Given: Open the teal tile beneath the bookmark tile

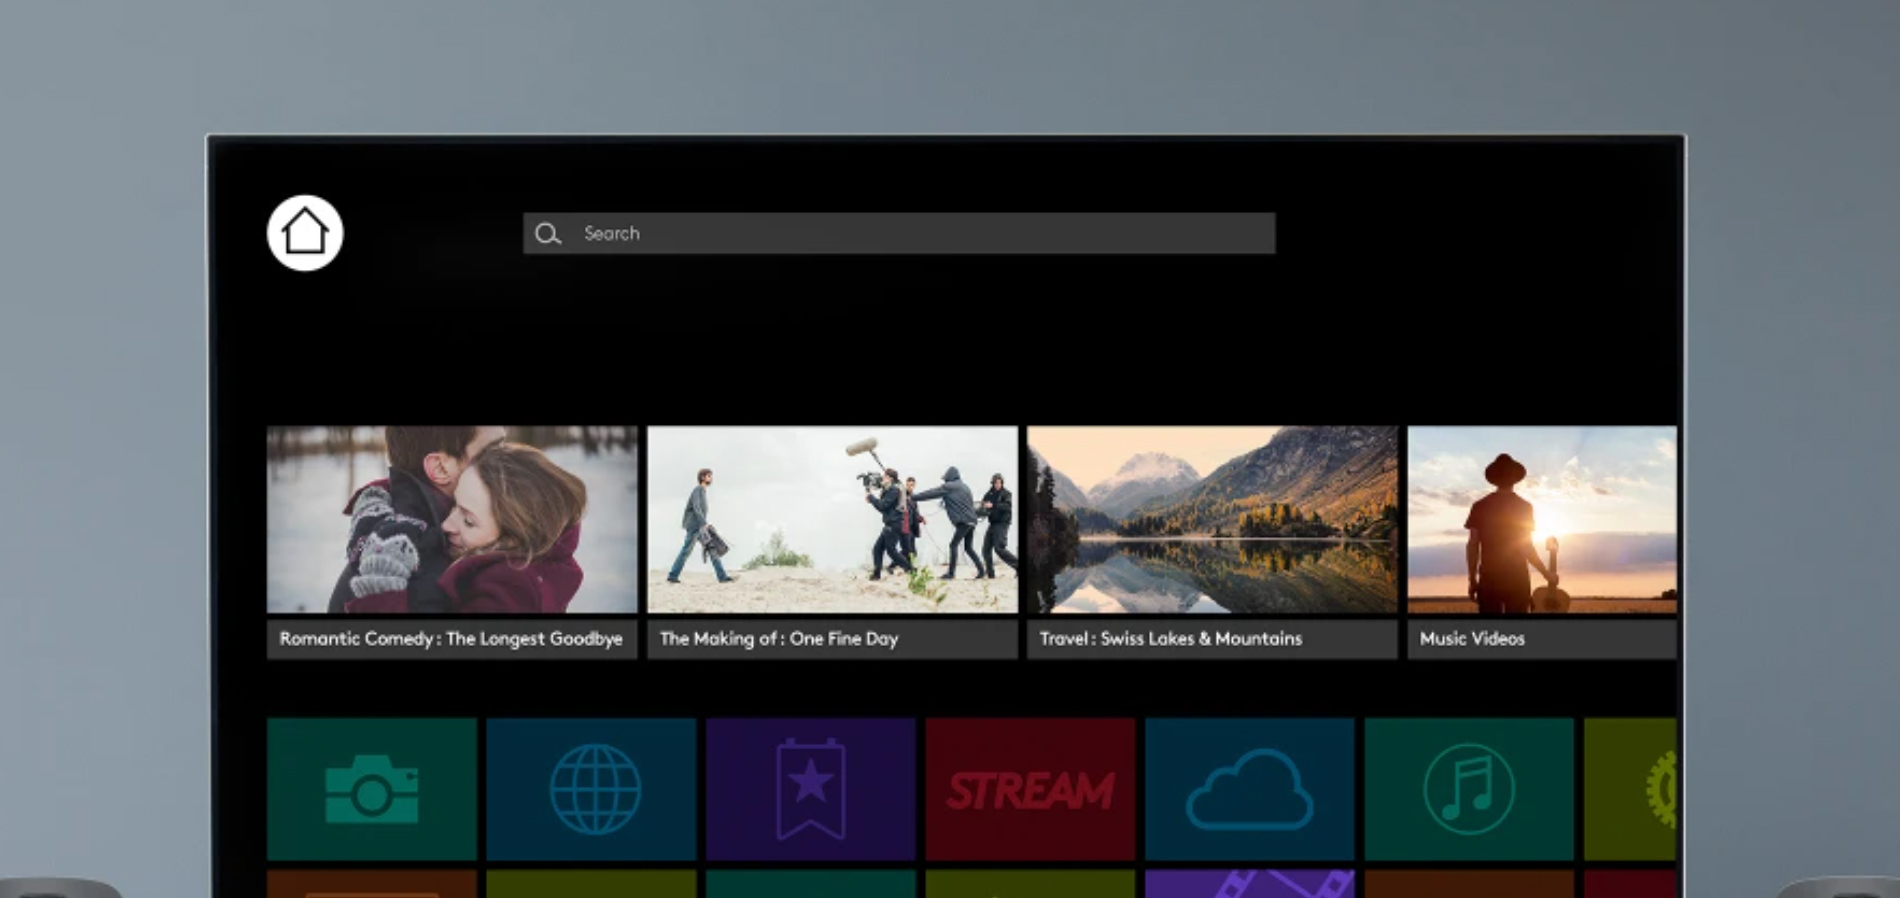Looking at the screenshot, I should pos(811,884).
